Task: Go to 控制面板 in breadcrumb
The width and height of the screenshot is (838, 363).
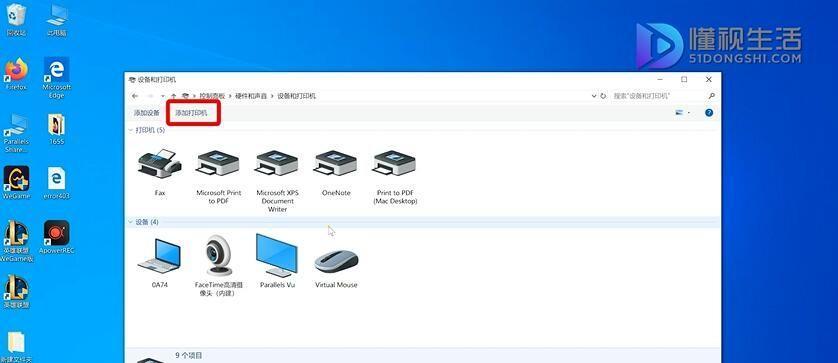Action: pos(213,96)
